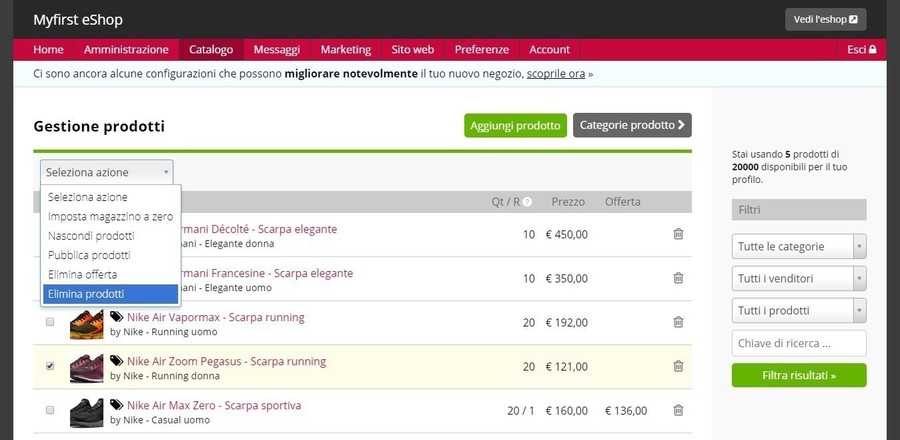Delete the Armani Décolté product via trash icon

click(678, 234)
